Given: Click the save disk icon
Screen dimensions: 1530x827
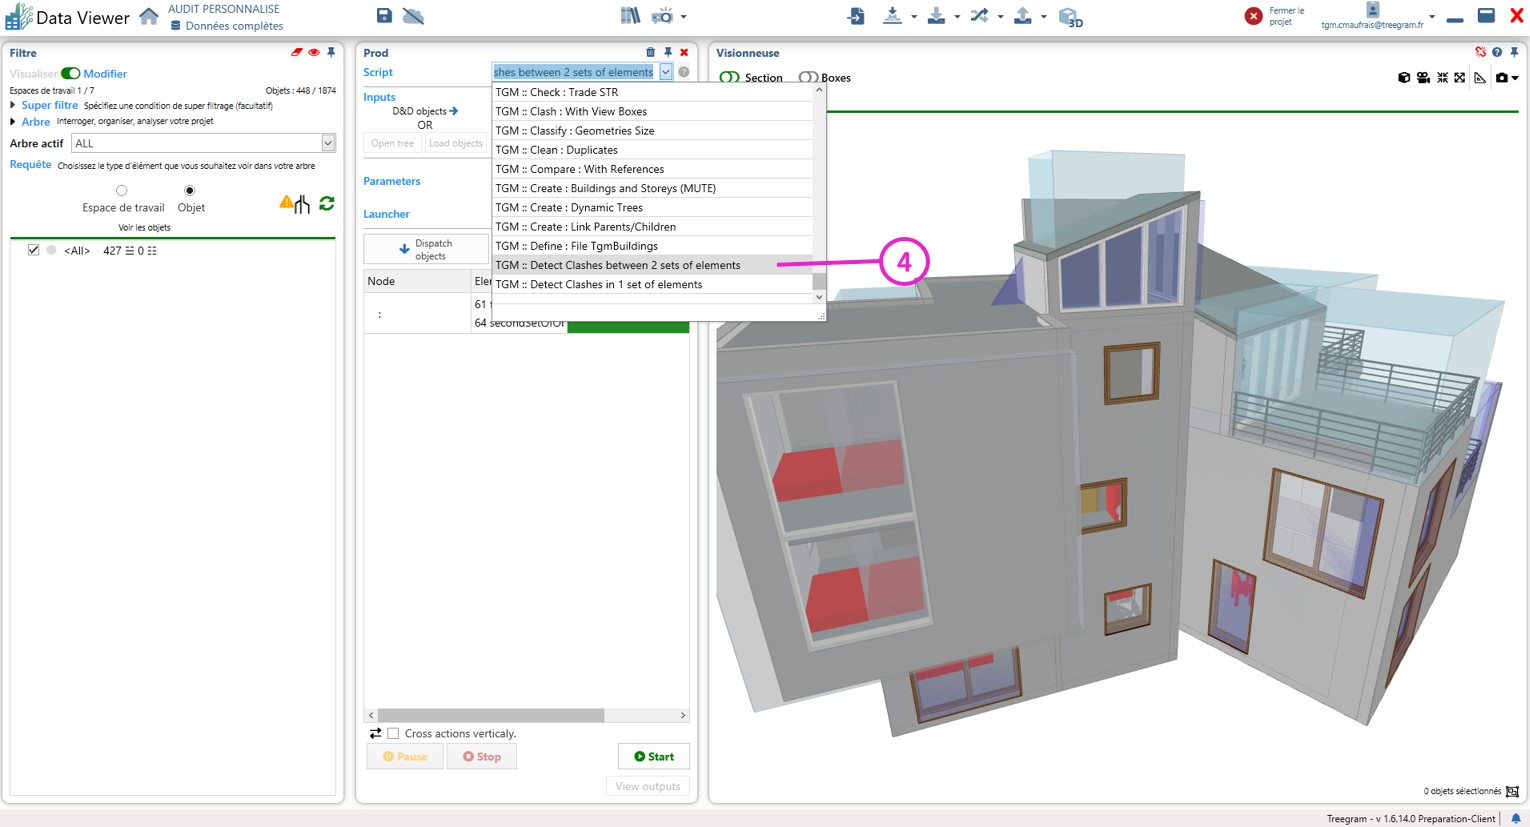Looking at the screenshot, I should tap(384, 15).
